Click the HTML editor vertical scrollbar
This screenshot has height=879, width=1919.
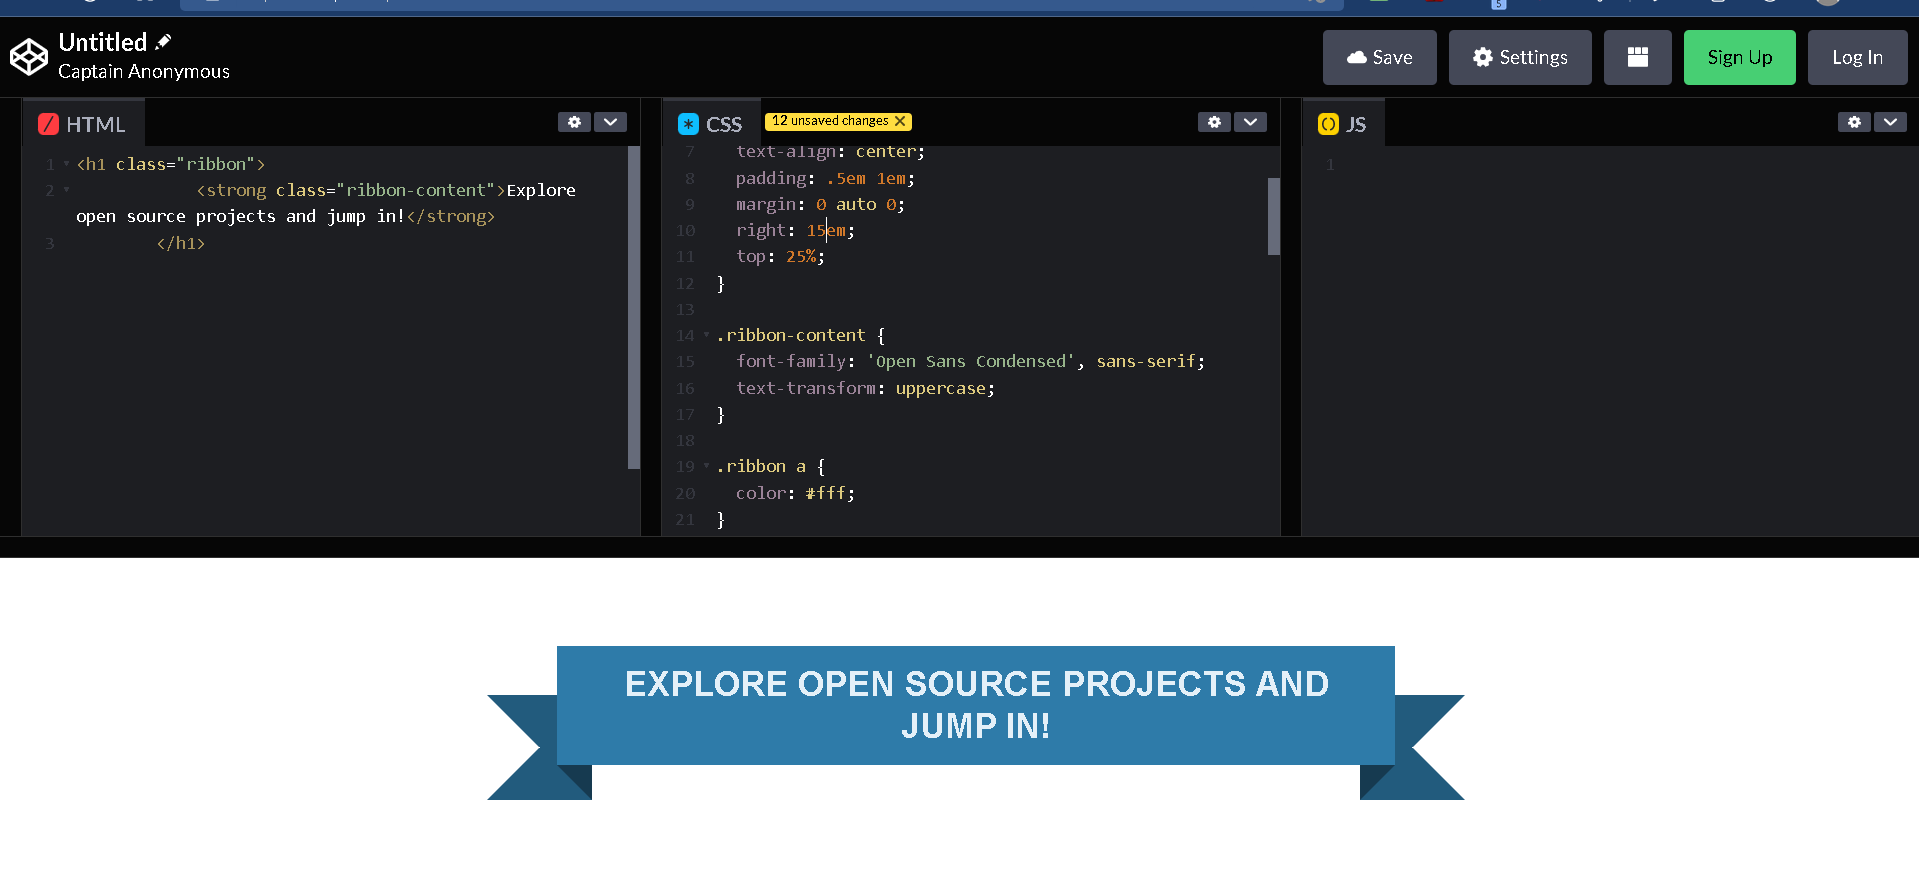[633, 307]
